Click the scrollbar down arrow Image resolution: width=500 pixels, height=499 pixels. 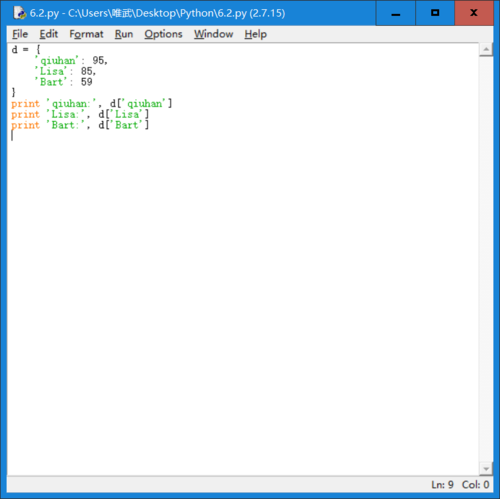pyautogui.click(x=486, y=469)
